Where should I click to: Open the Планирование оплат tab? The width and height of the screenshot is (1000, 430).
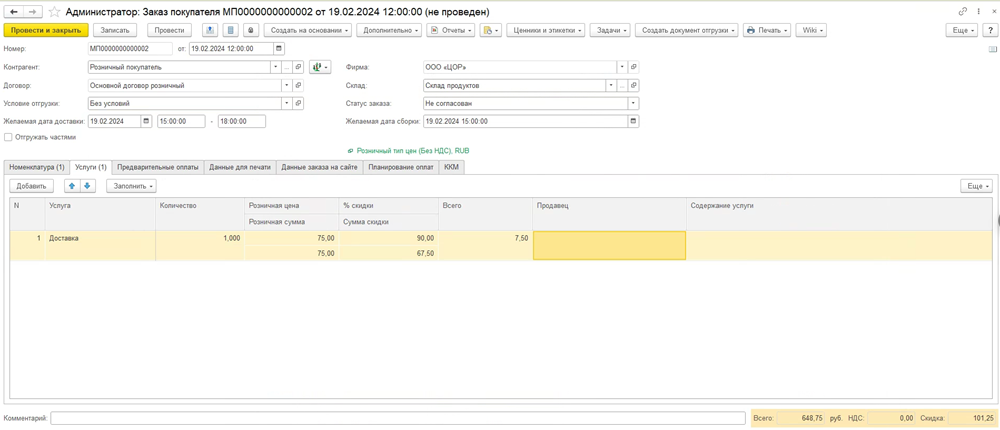(400, 167)
